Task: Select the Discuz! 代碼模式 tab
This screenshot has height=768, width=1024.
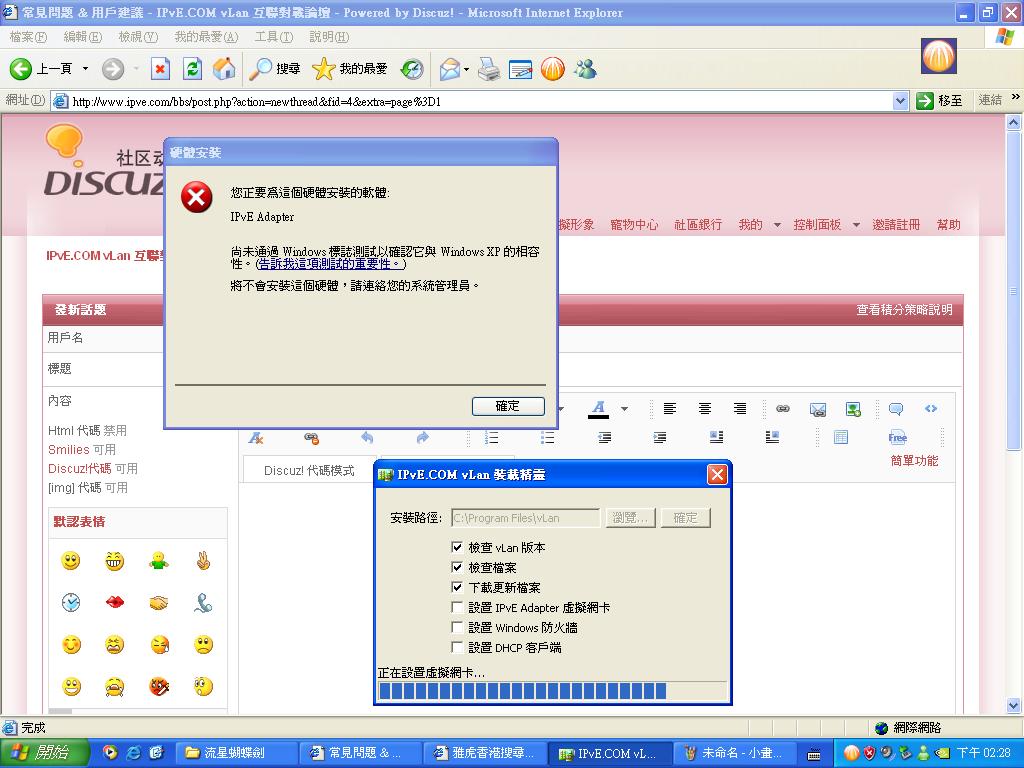Action: pyautogui.click(x=309, y=470)
